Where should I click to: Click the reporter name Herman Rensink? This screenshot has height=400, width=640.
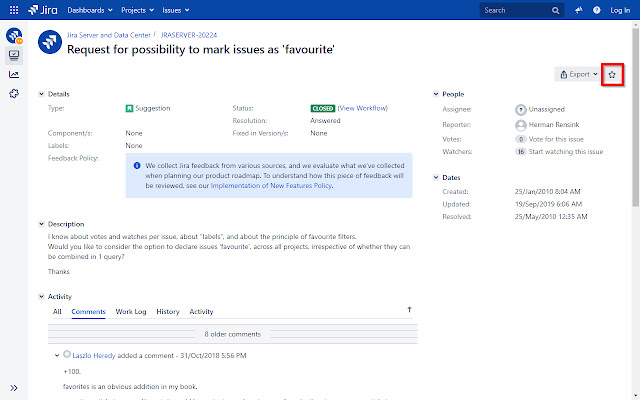tap(554, 125)
